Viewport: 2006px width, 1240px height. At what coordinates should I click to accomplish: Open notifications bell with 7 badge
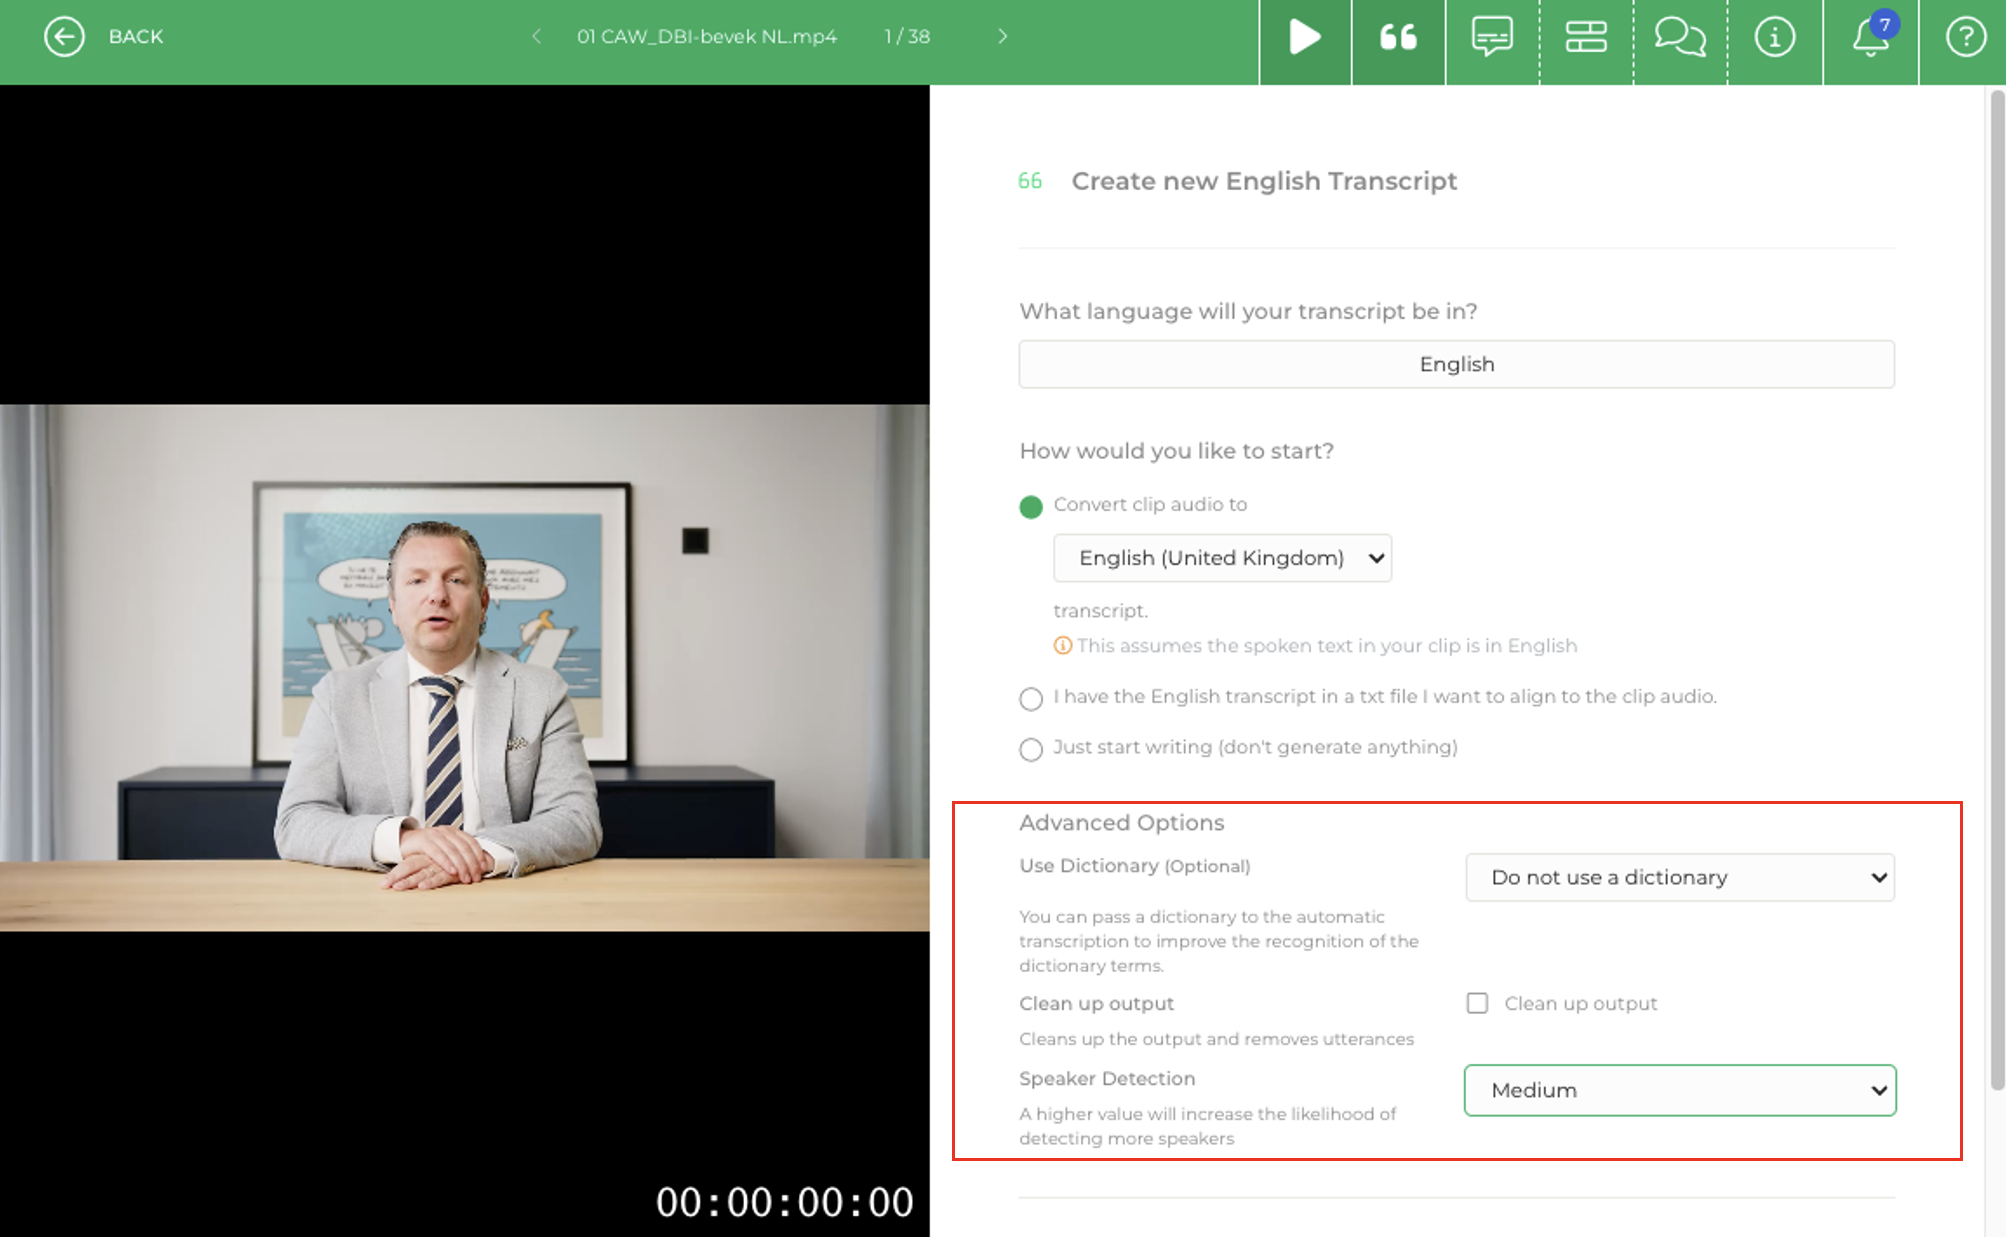click(x=1870, y=37)
